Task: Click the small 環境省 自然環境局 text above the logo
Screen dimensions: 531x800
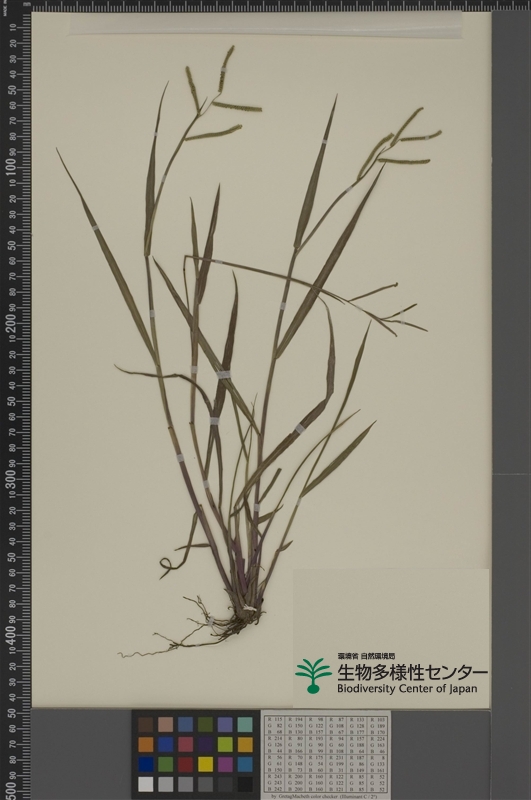Action: (x=366, y=656)
